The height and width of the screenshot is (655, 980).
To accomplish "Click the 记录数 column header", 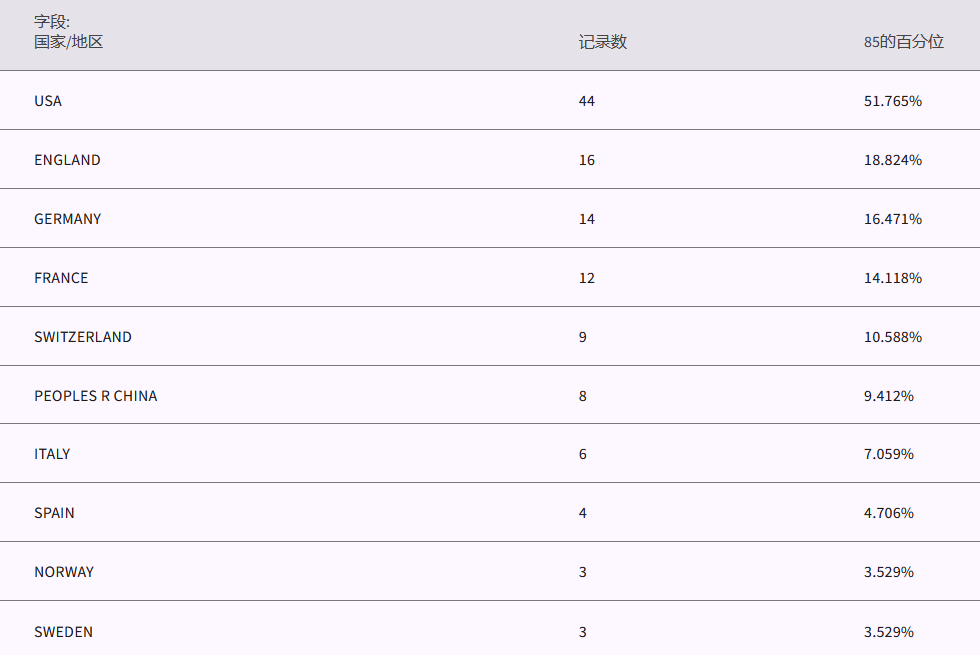I will pyautogui.click(x=602, y=42).
